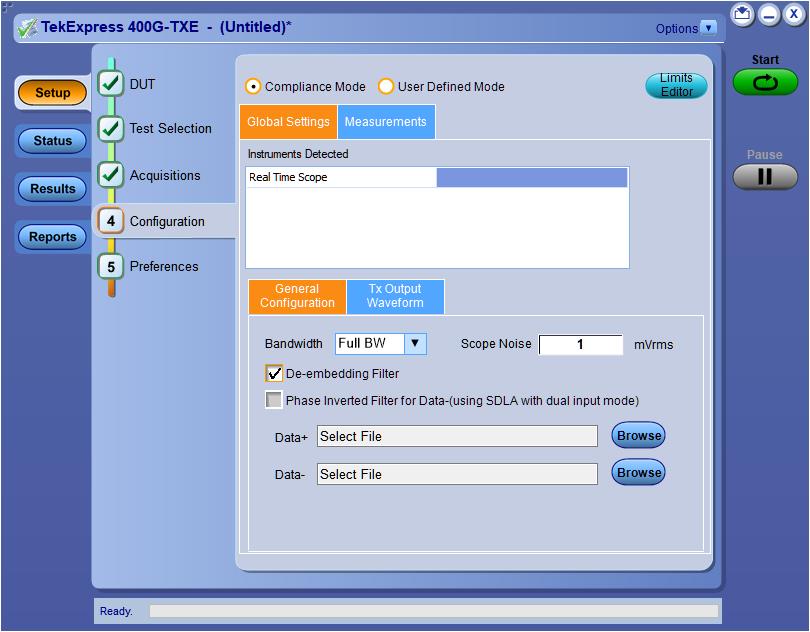Screen dimensions: 810x632
Task: Click the TekExpress application logo icon
Action: (x=26, y=28)
